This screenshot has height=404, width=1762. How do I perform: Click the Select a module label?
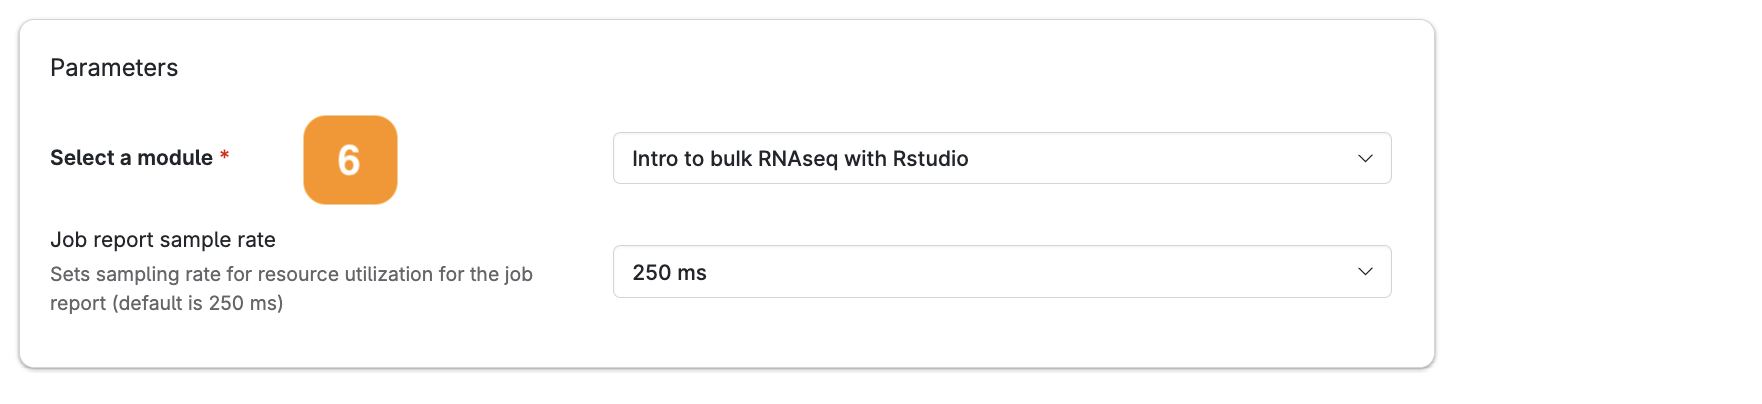pos(131,158)
